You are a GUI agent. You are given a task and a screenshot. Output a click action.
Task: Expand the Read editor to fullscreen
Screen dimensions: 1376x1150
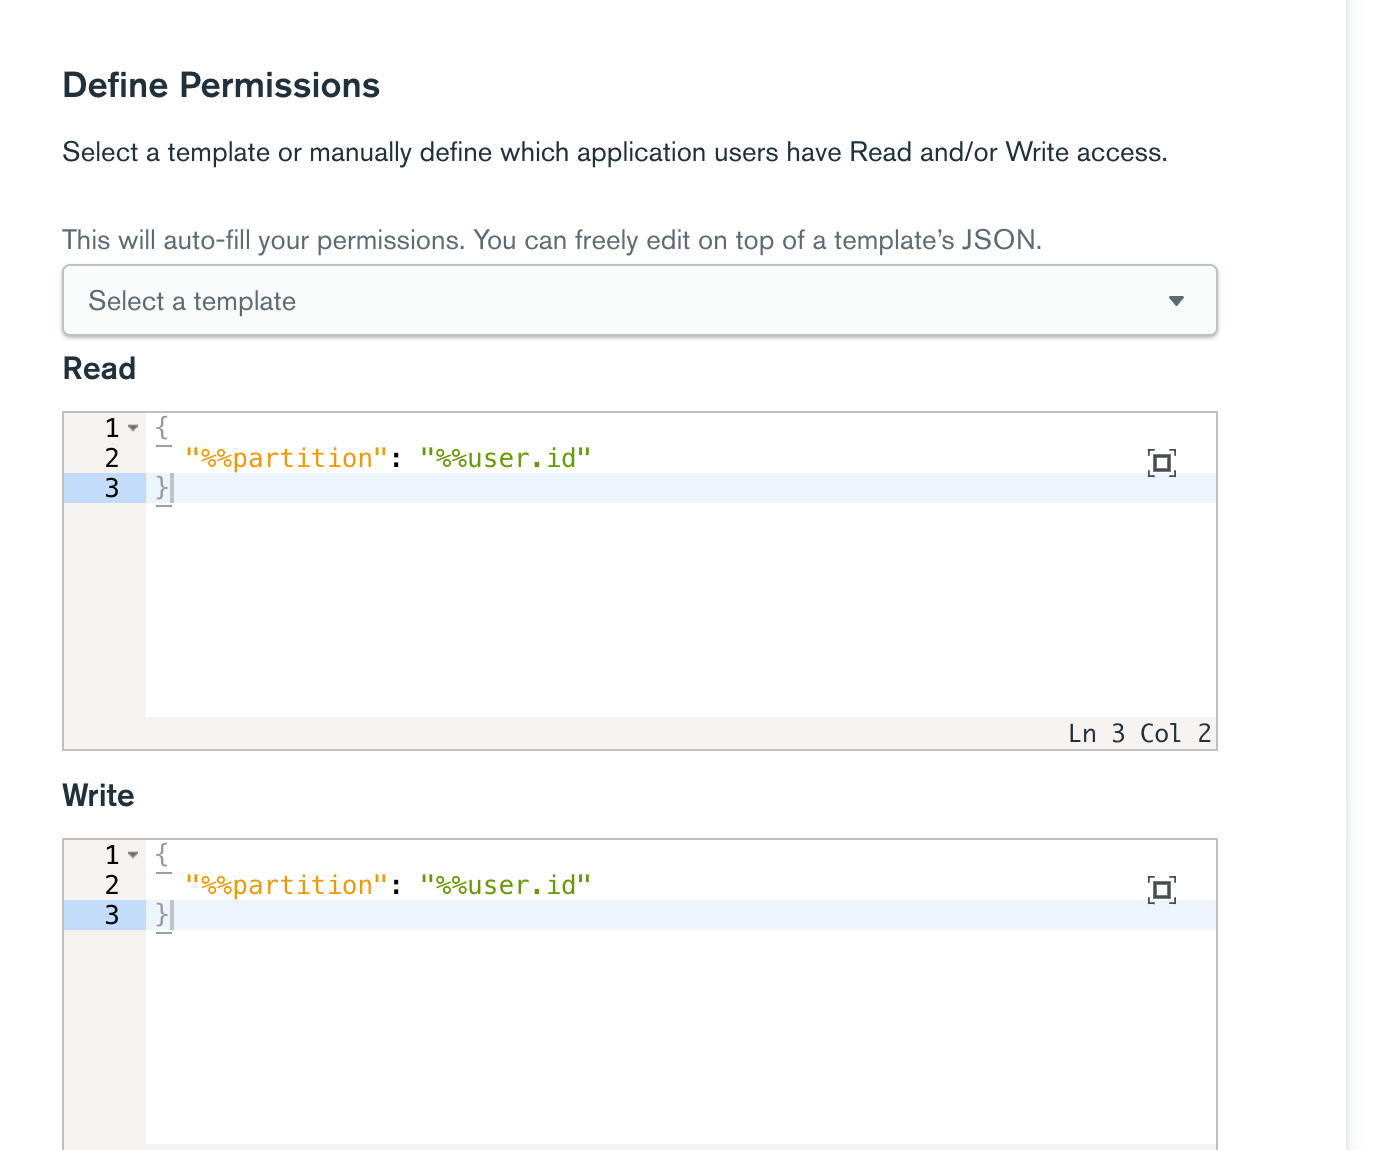click(1161, 462)
